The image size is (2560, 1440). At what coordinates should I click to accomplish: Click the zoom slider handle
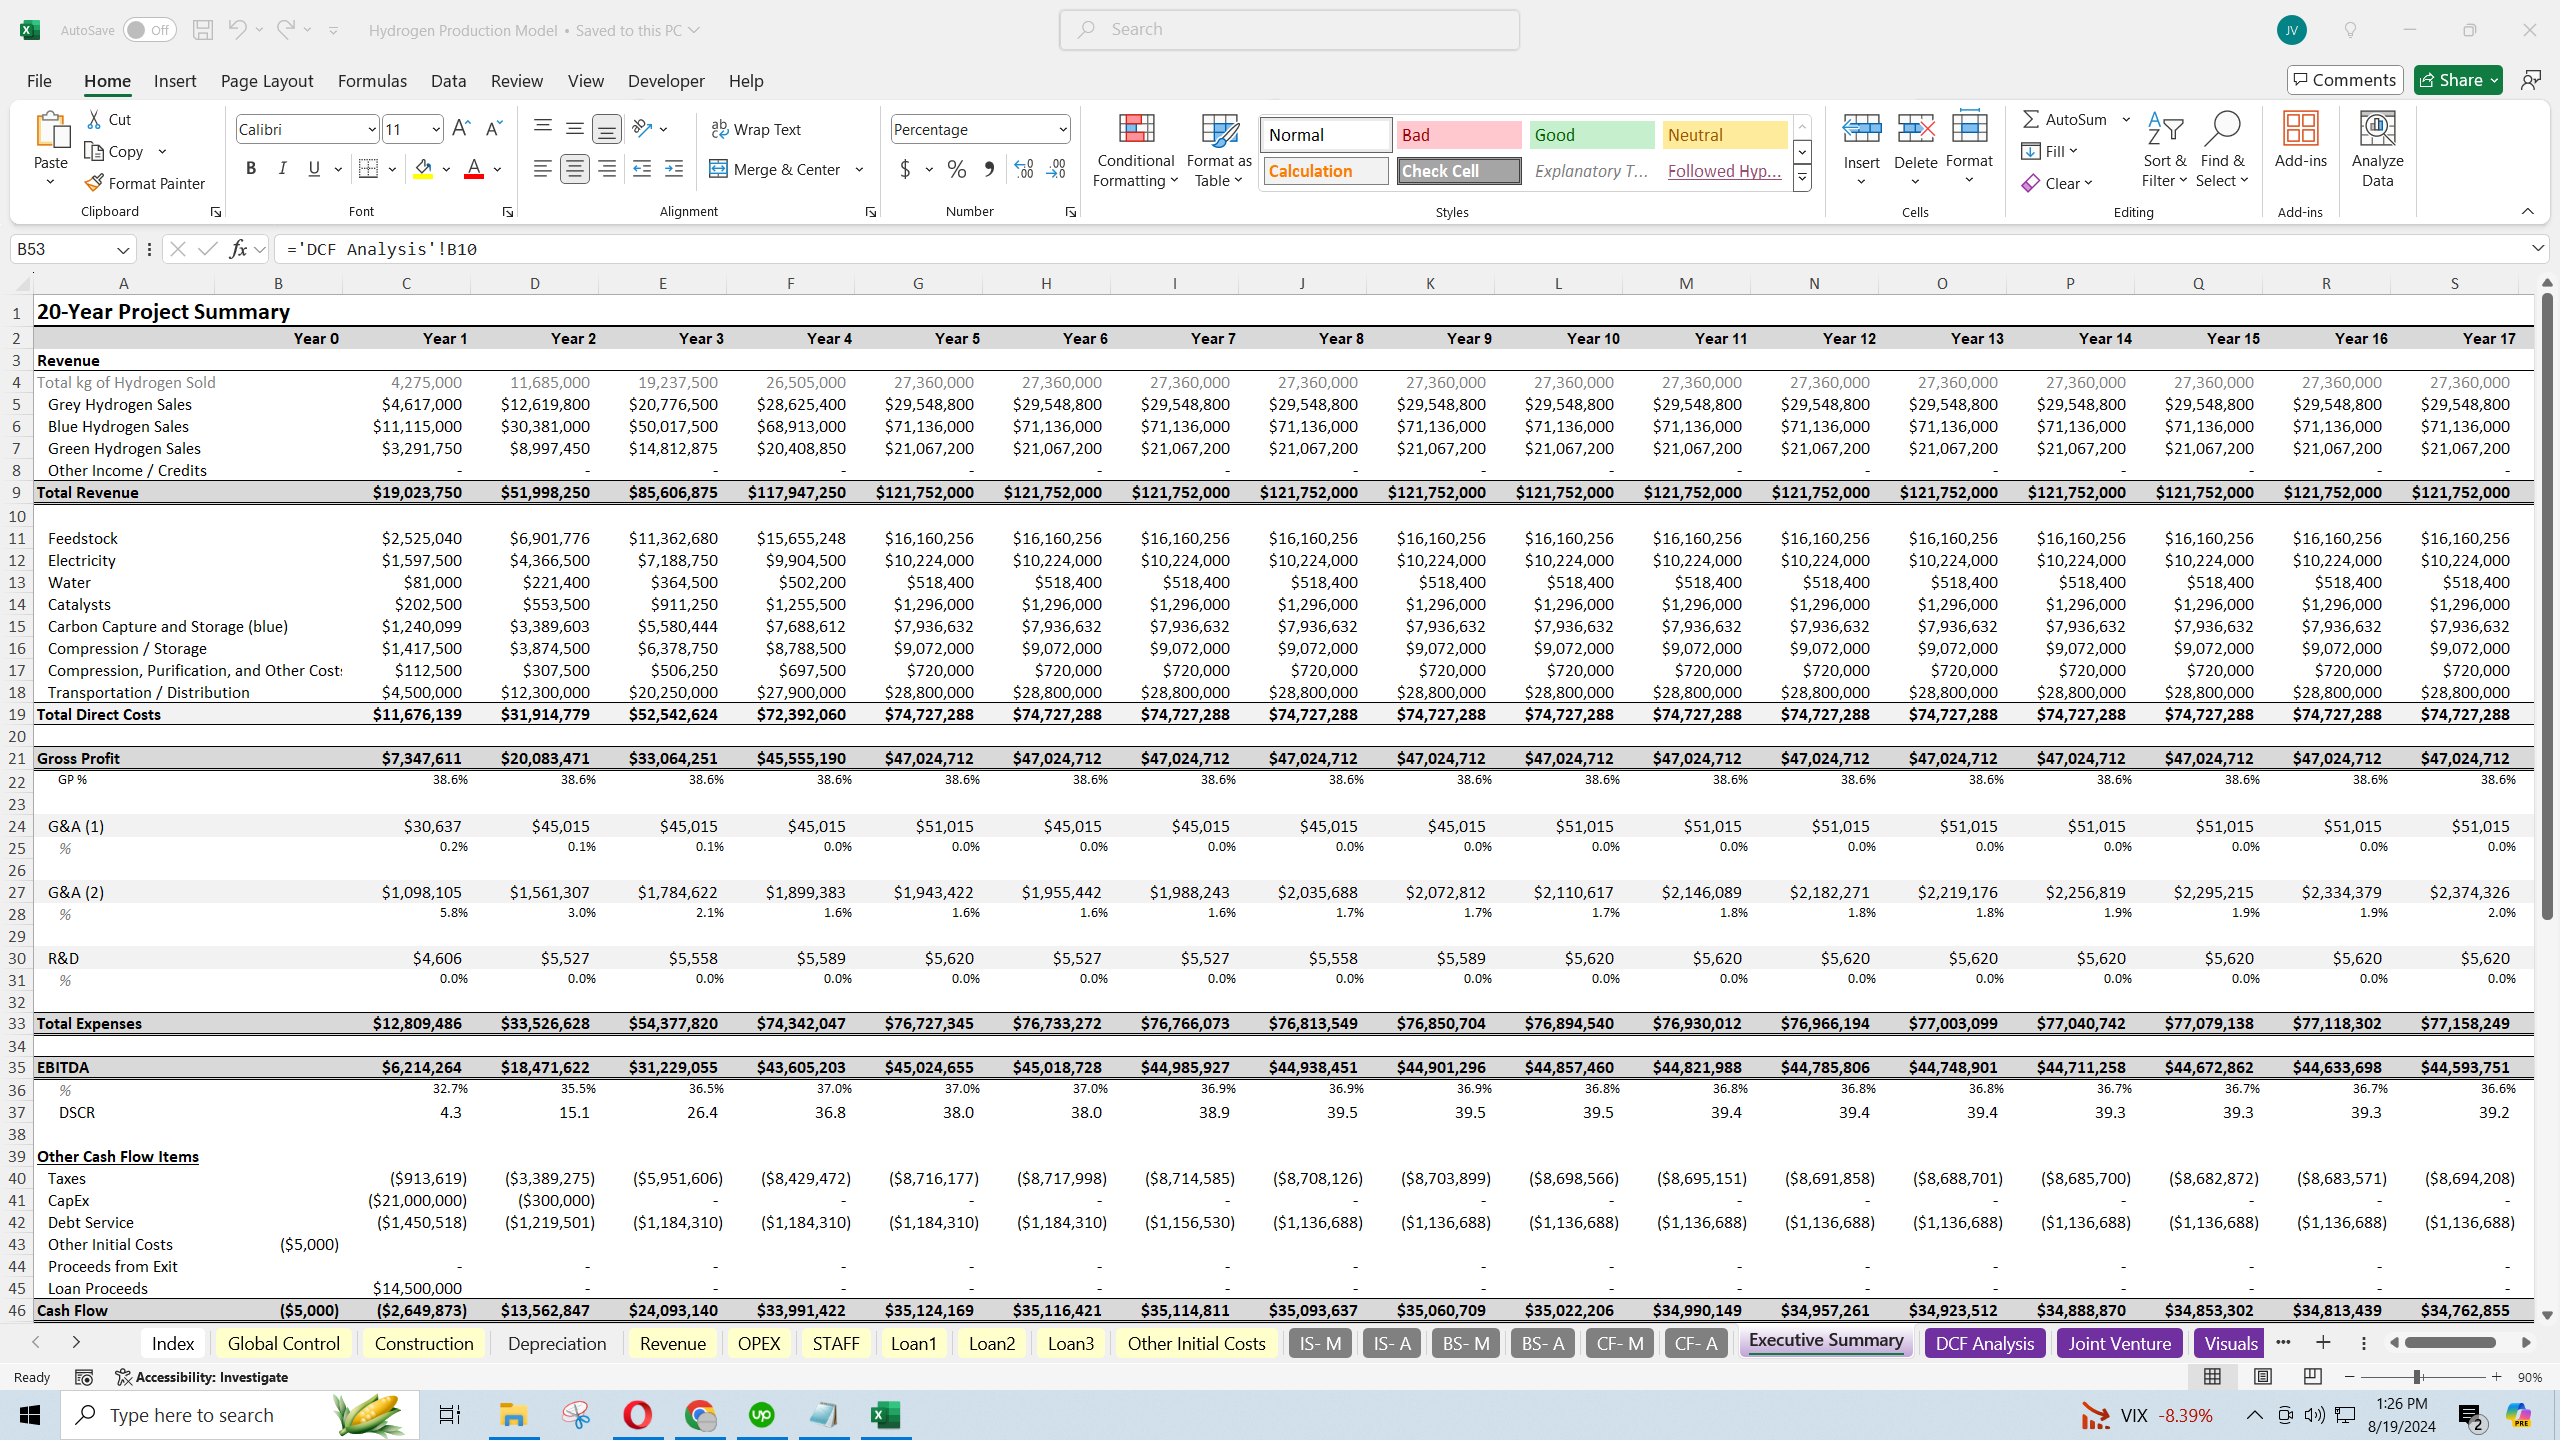coord(2417,1377)
